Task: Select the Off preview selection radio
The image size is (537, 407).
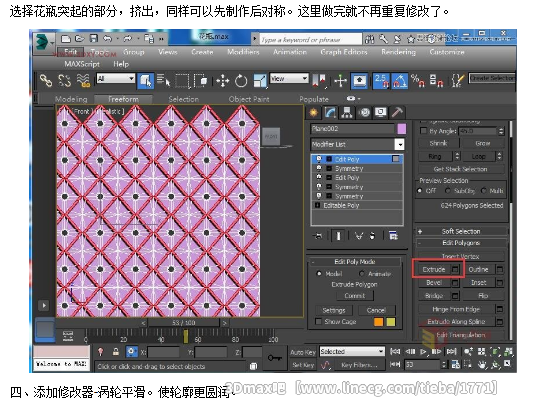Action: [x=420, y=190]
